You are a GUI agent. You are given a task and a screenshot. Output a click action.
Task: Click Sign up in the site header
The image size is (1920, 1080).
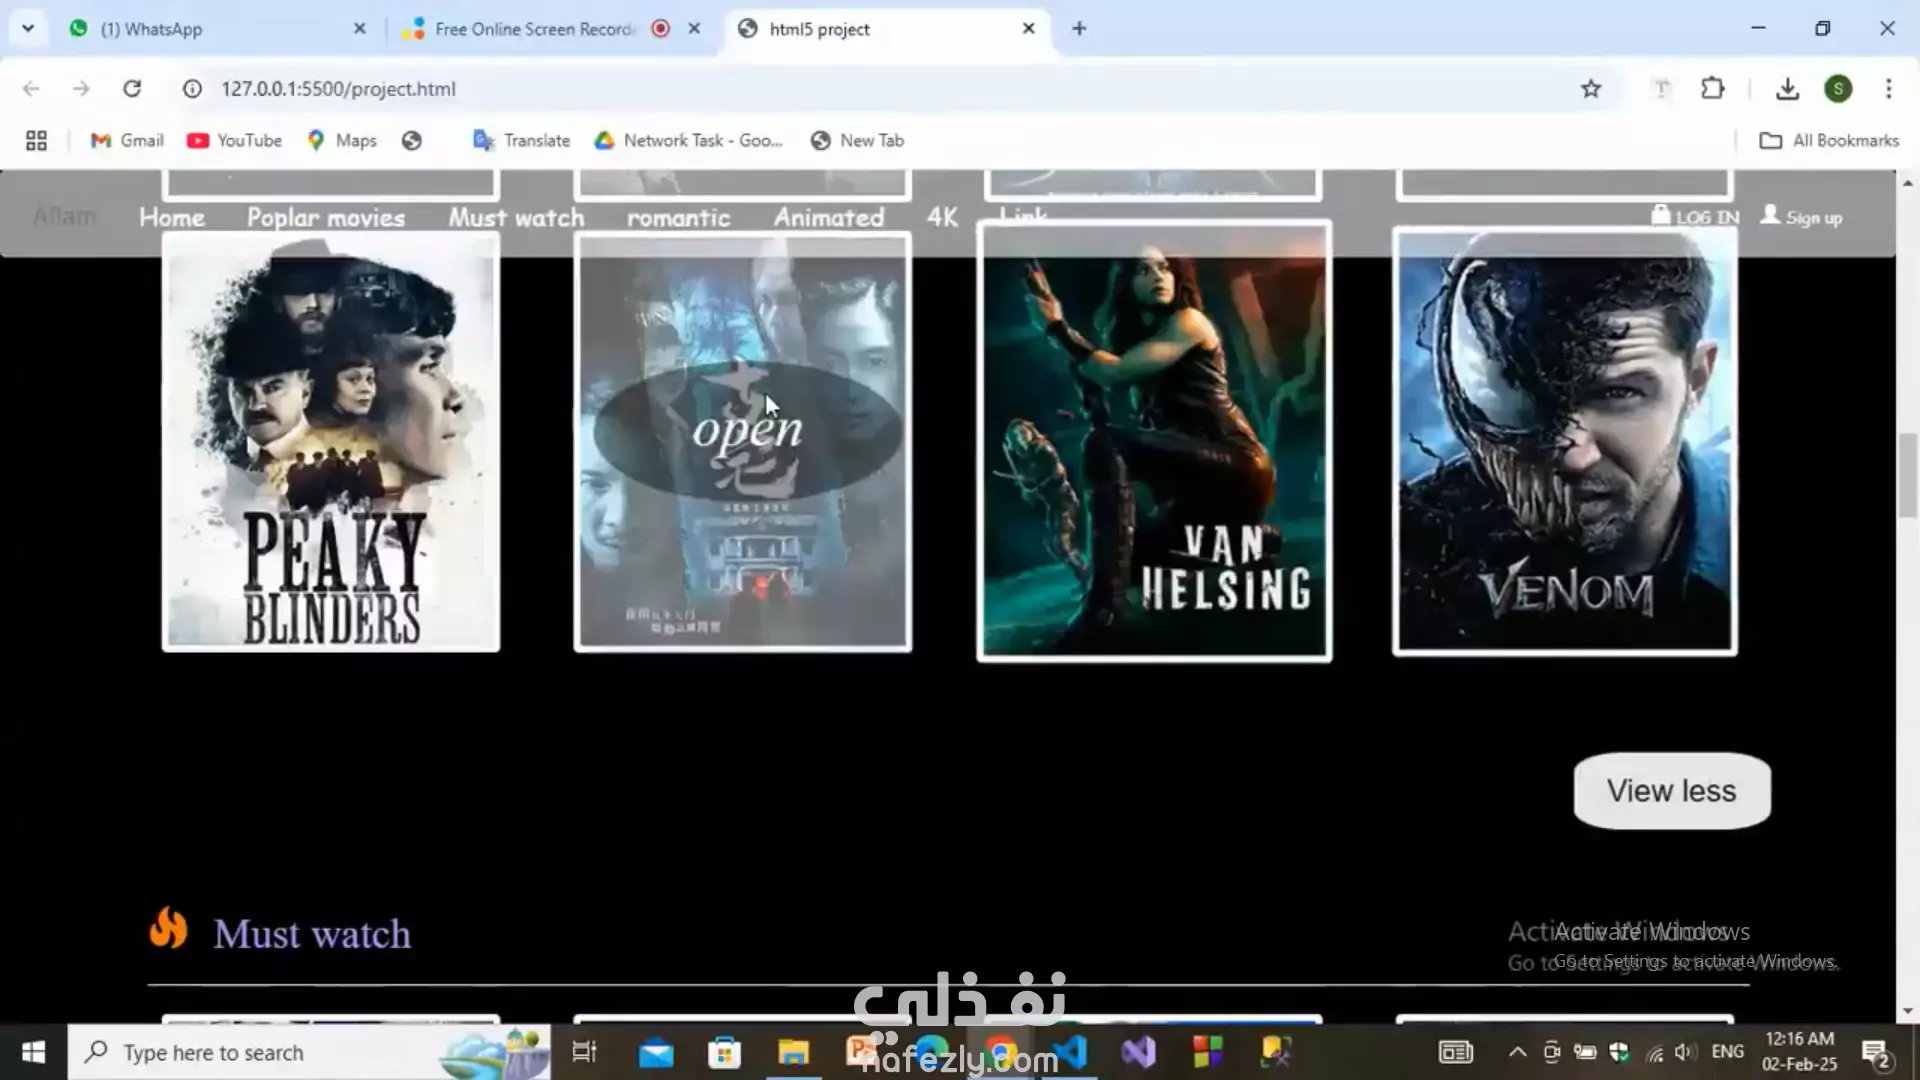pyautogui.click(x=1801, y=216)
